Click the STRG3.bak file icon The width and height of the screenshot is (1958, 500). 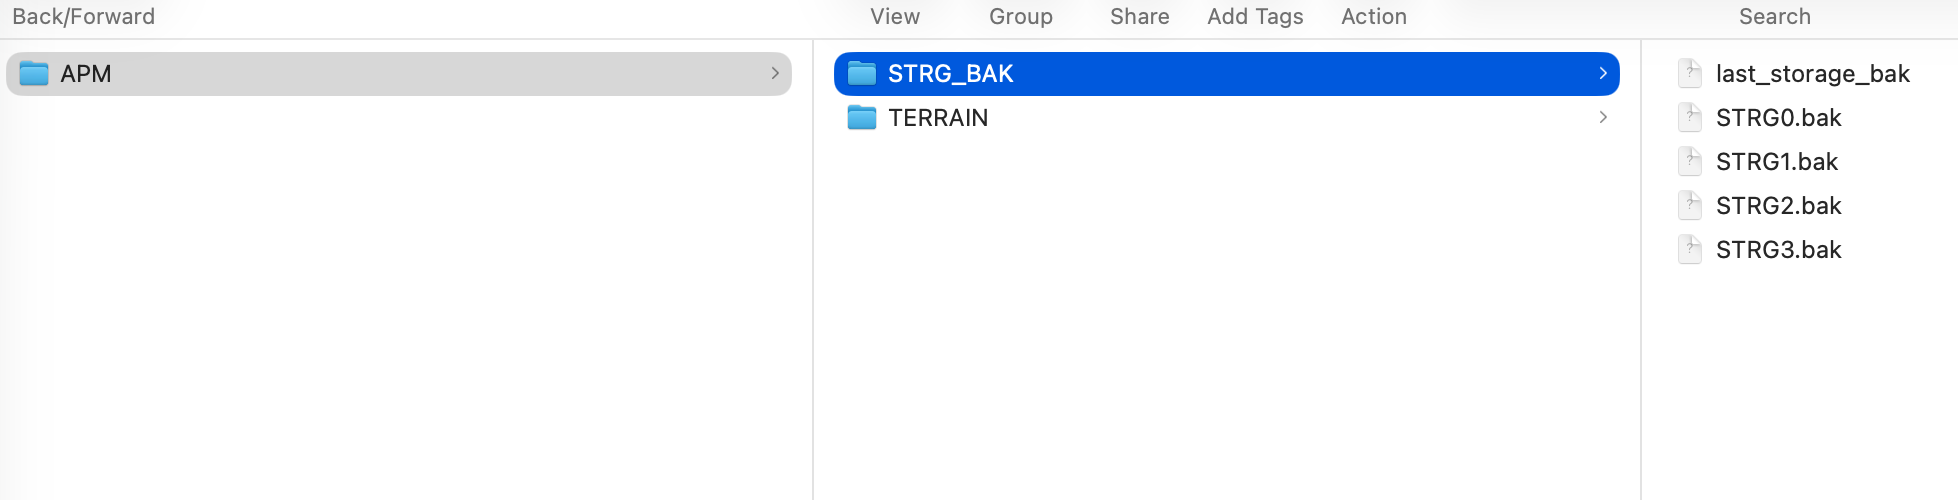click(1690, 250)
